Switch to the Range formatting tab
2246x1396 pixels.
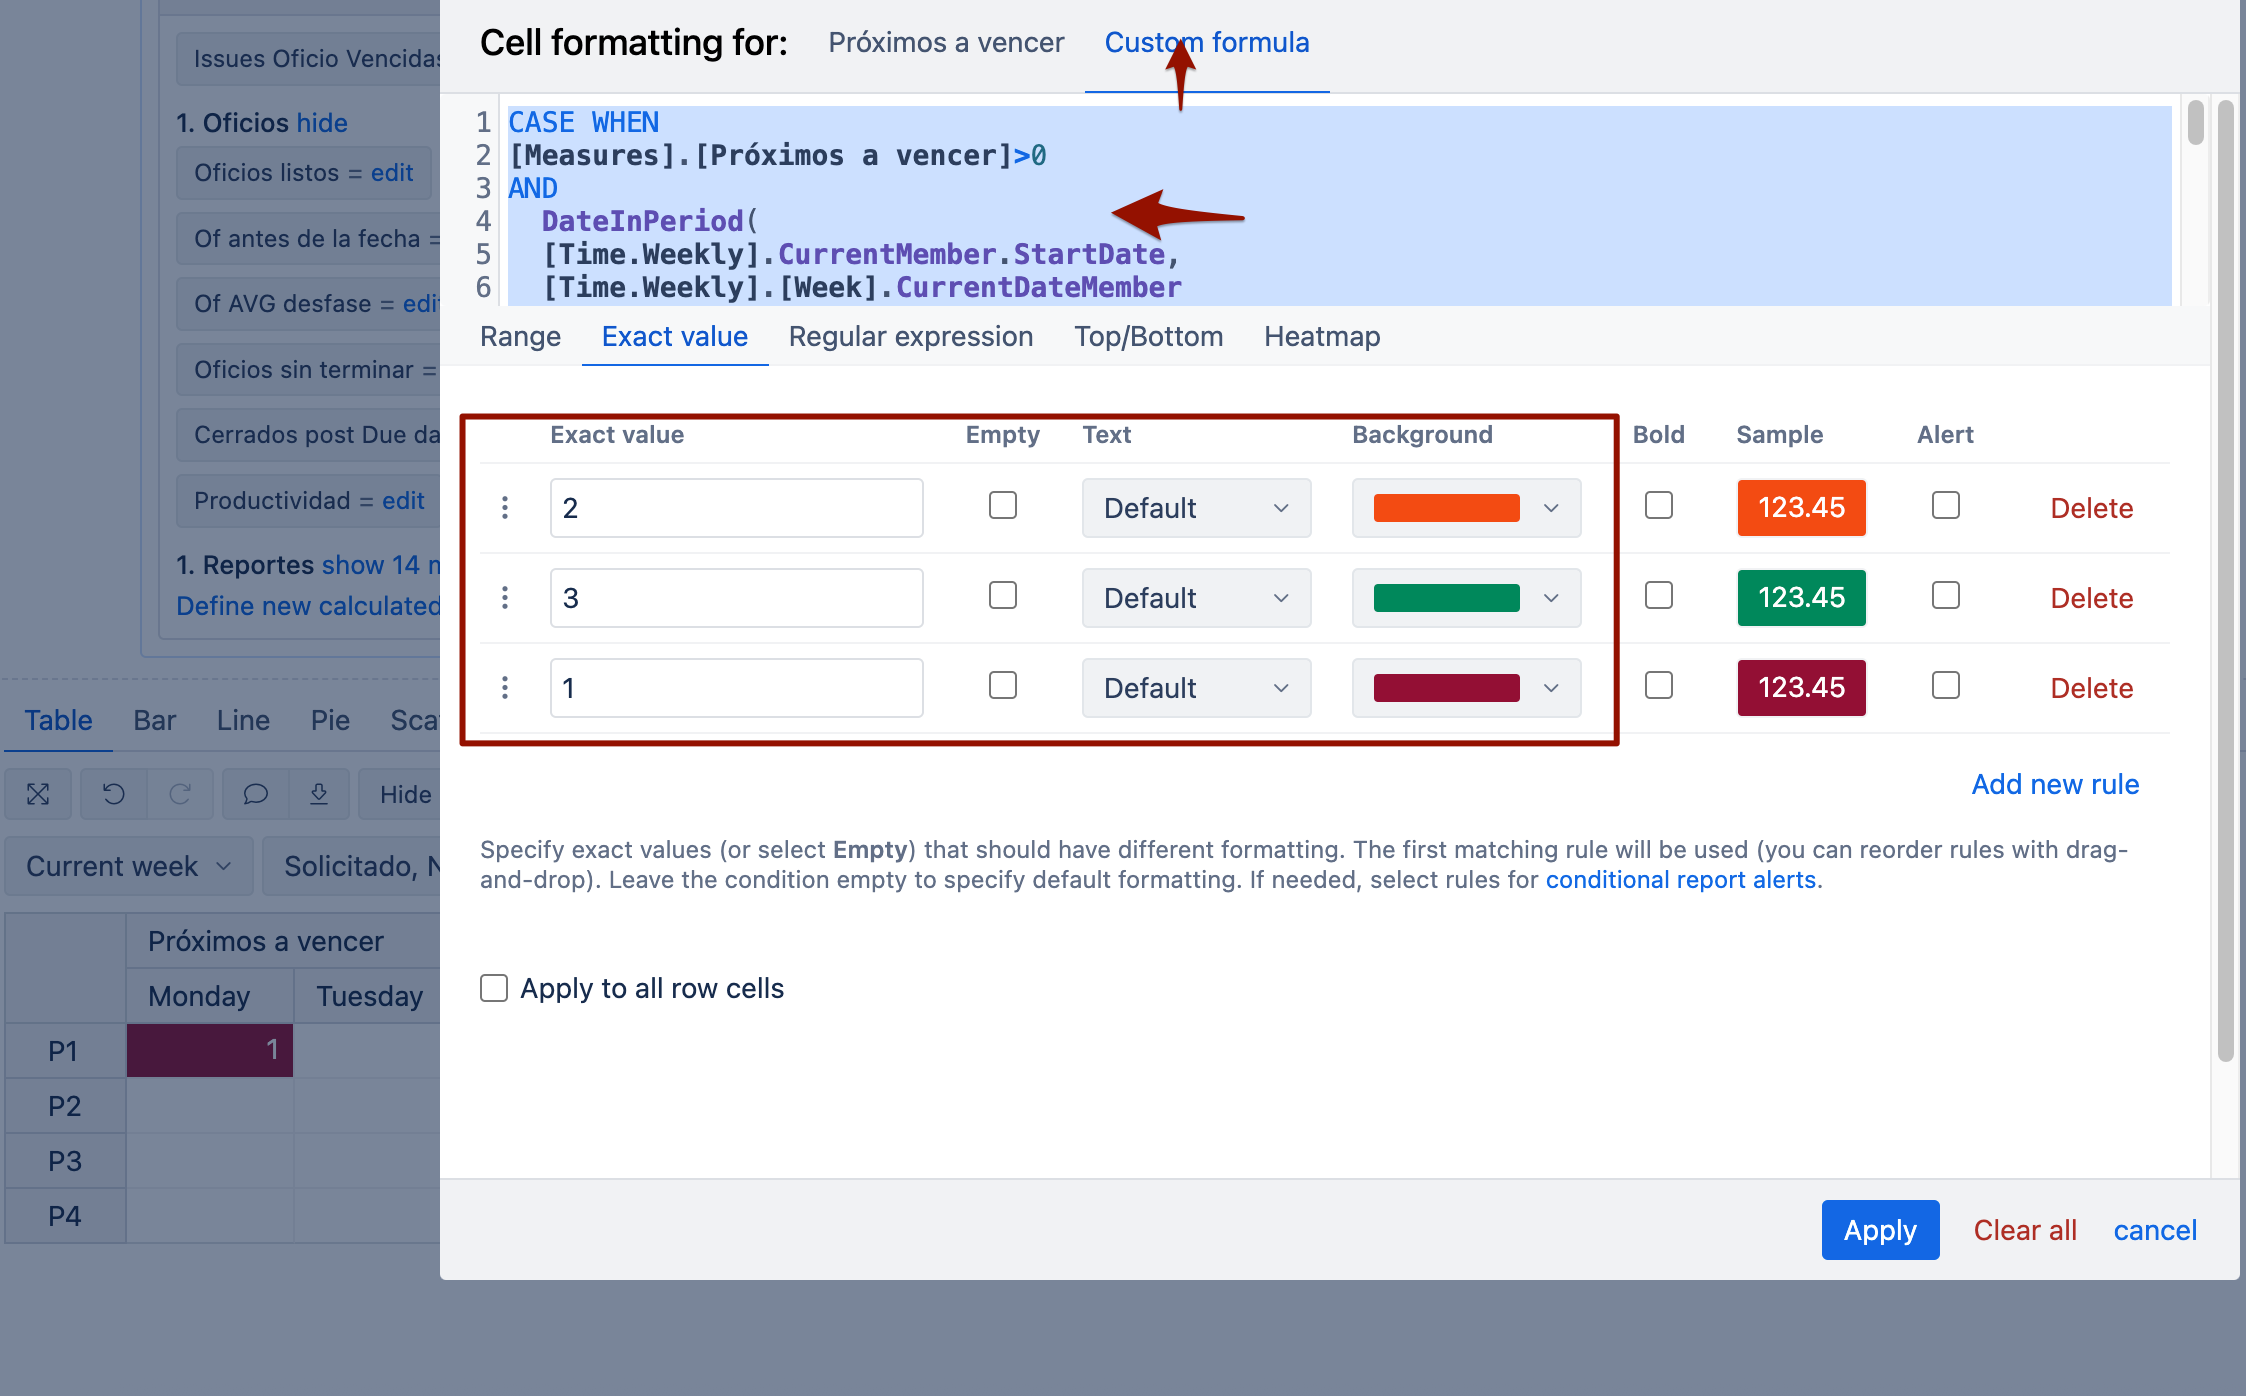tap(520, 337)
